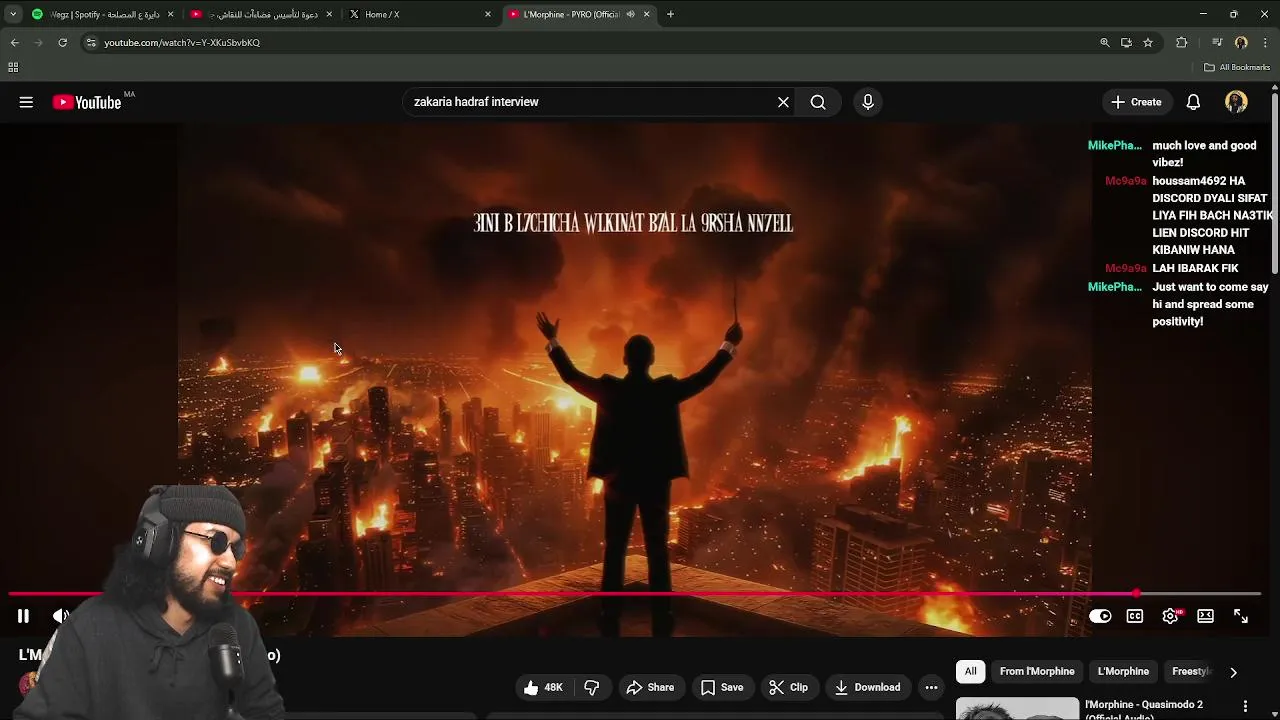Select the L'Morphine chip
This screenshot has width=1280, height=720.
tap(1123, 672)
